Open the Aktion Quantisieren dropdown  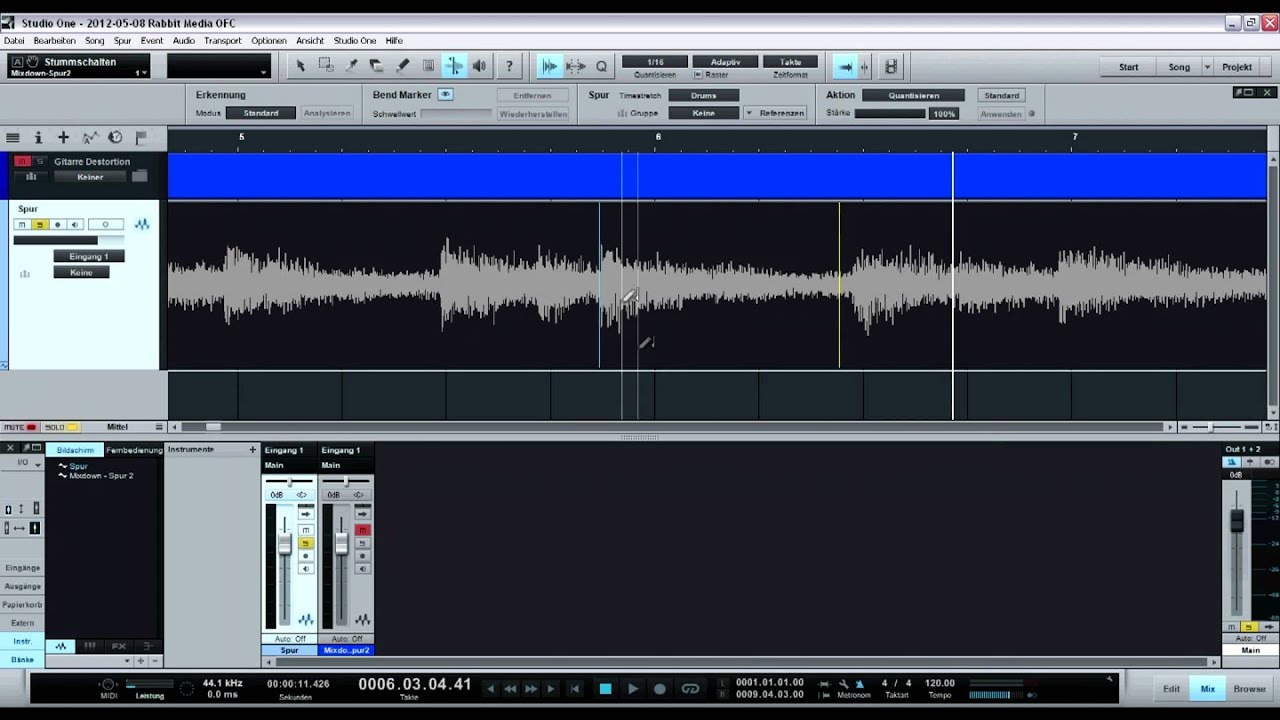point(912,95)
